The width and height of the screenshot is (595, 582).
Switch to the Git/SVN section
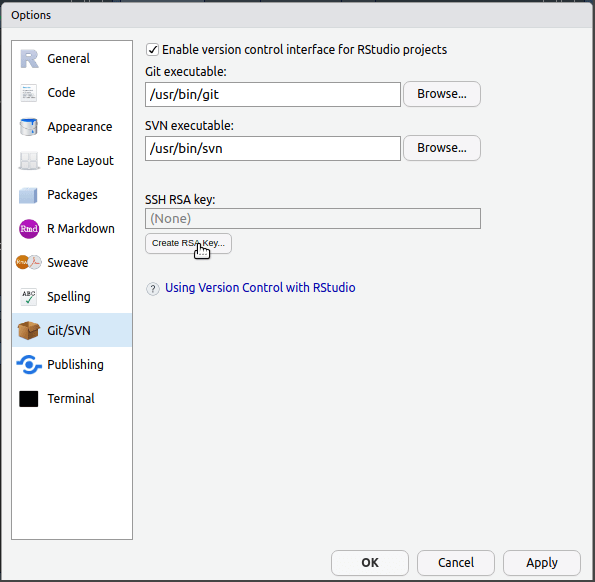point(72,330)
